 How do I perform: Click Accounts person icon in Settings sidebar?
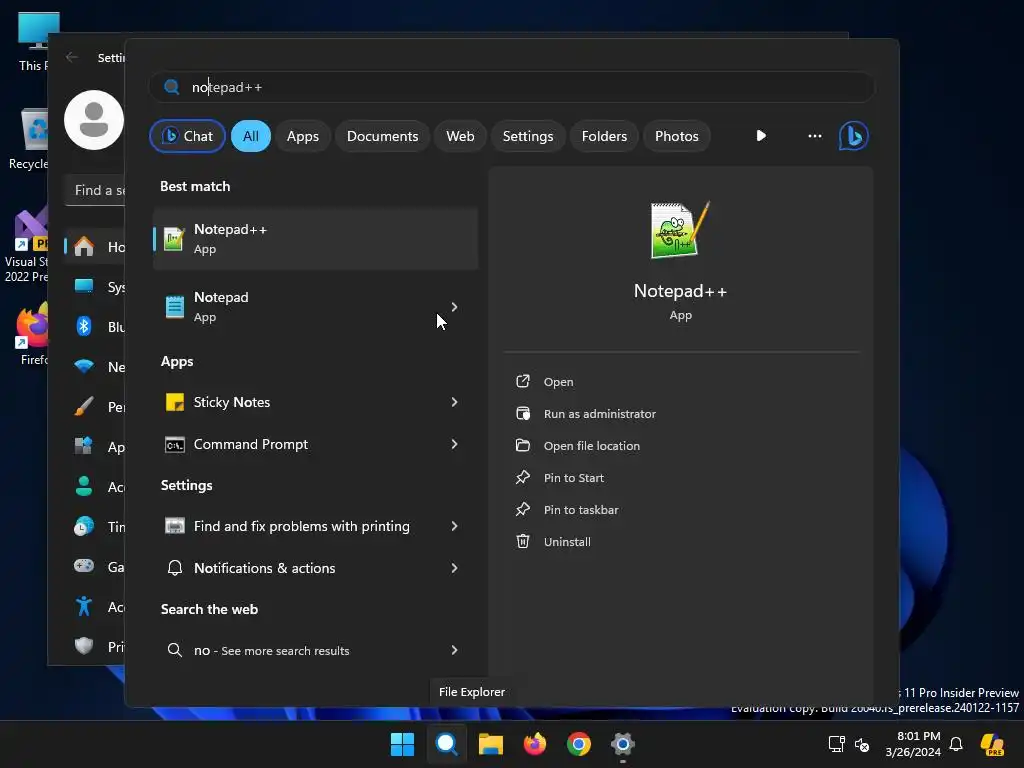[84, 487]
